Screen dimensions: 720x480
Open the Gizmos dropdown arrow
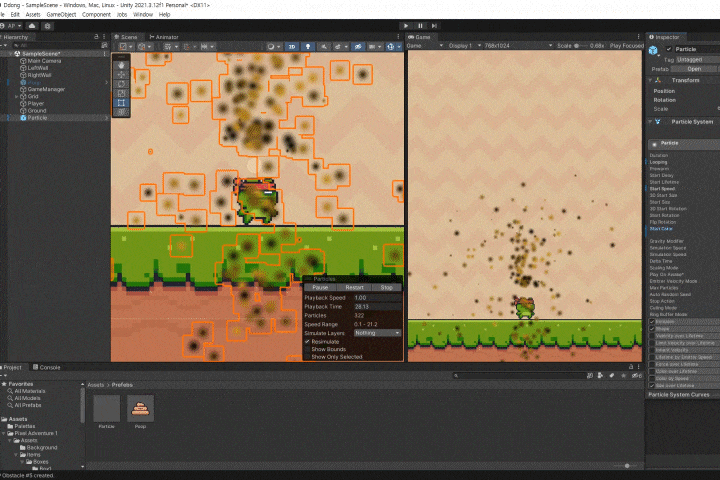(399, 46)
